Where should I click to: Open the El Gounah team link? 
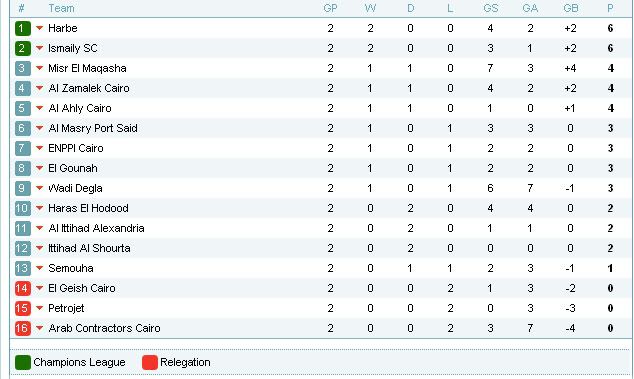[73, 168]
